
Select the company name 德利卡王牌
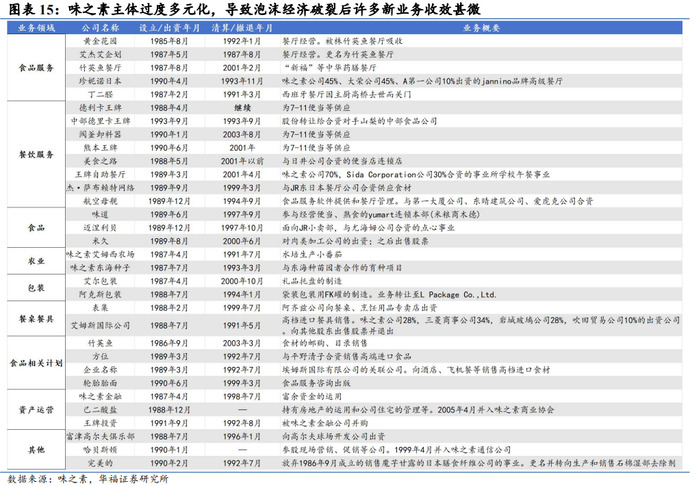point(100,108)
